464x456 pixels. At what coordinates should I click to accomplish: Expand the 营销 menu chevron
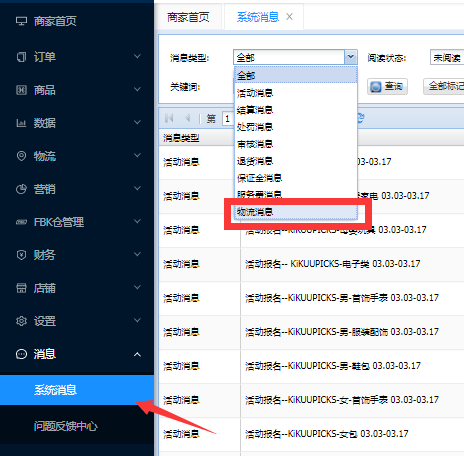tap(137, 188)
